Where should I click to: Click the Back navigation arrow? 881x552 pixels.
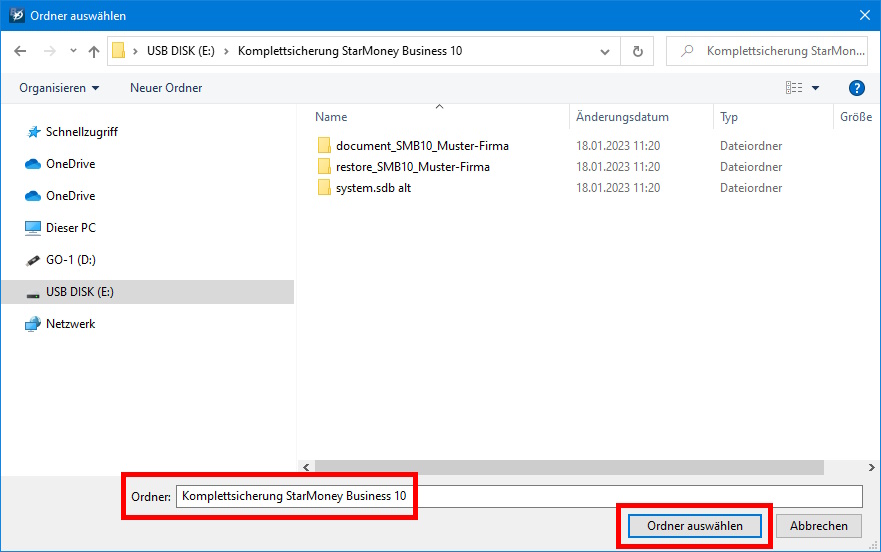tap(21, 51)
